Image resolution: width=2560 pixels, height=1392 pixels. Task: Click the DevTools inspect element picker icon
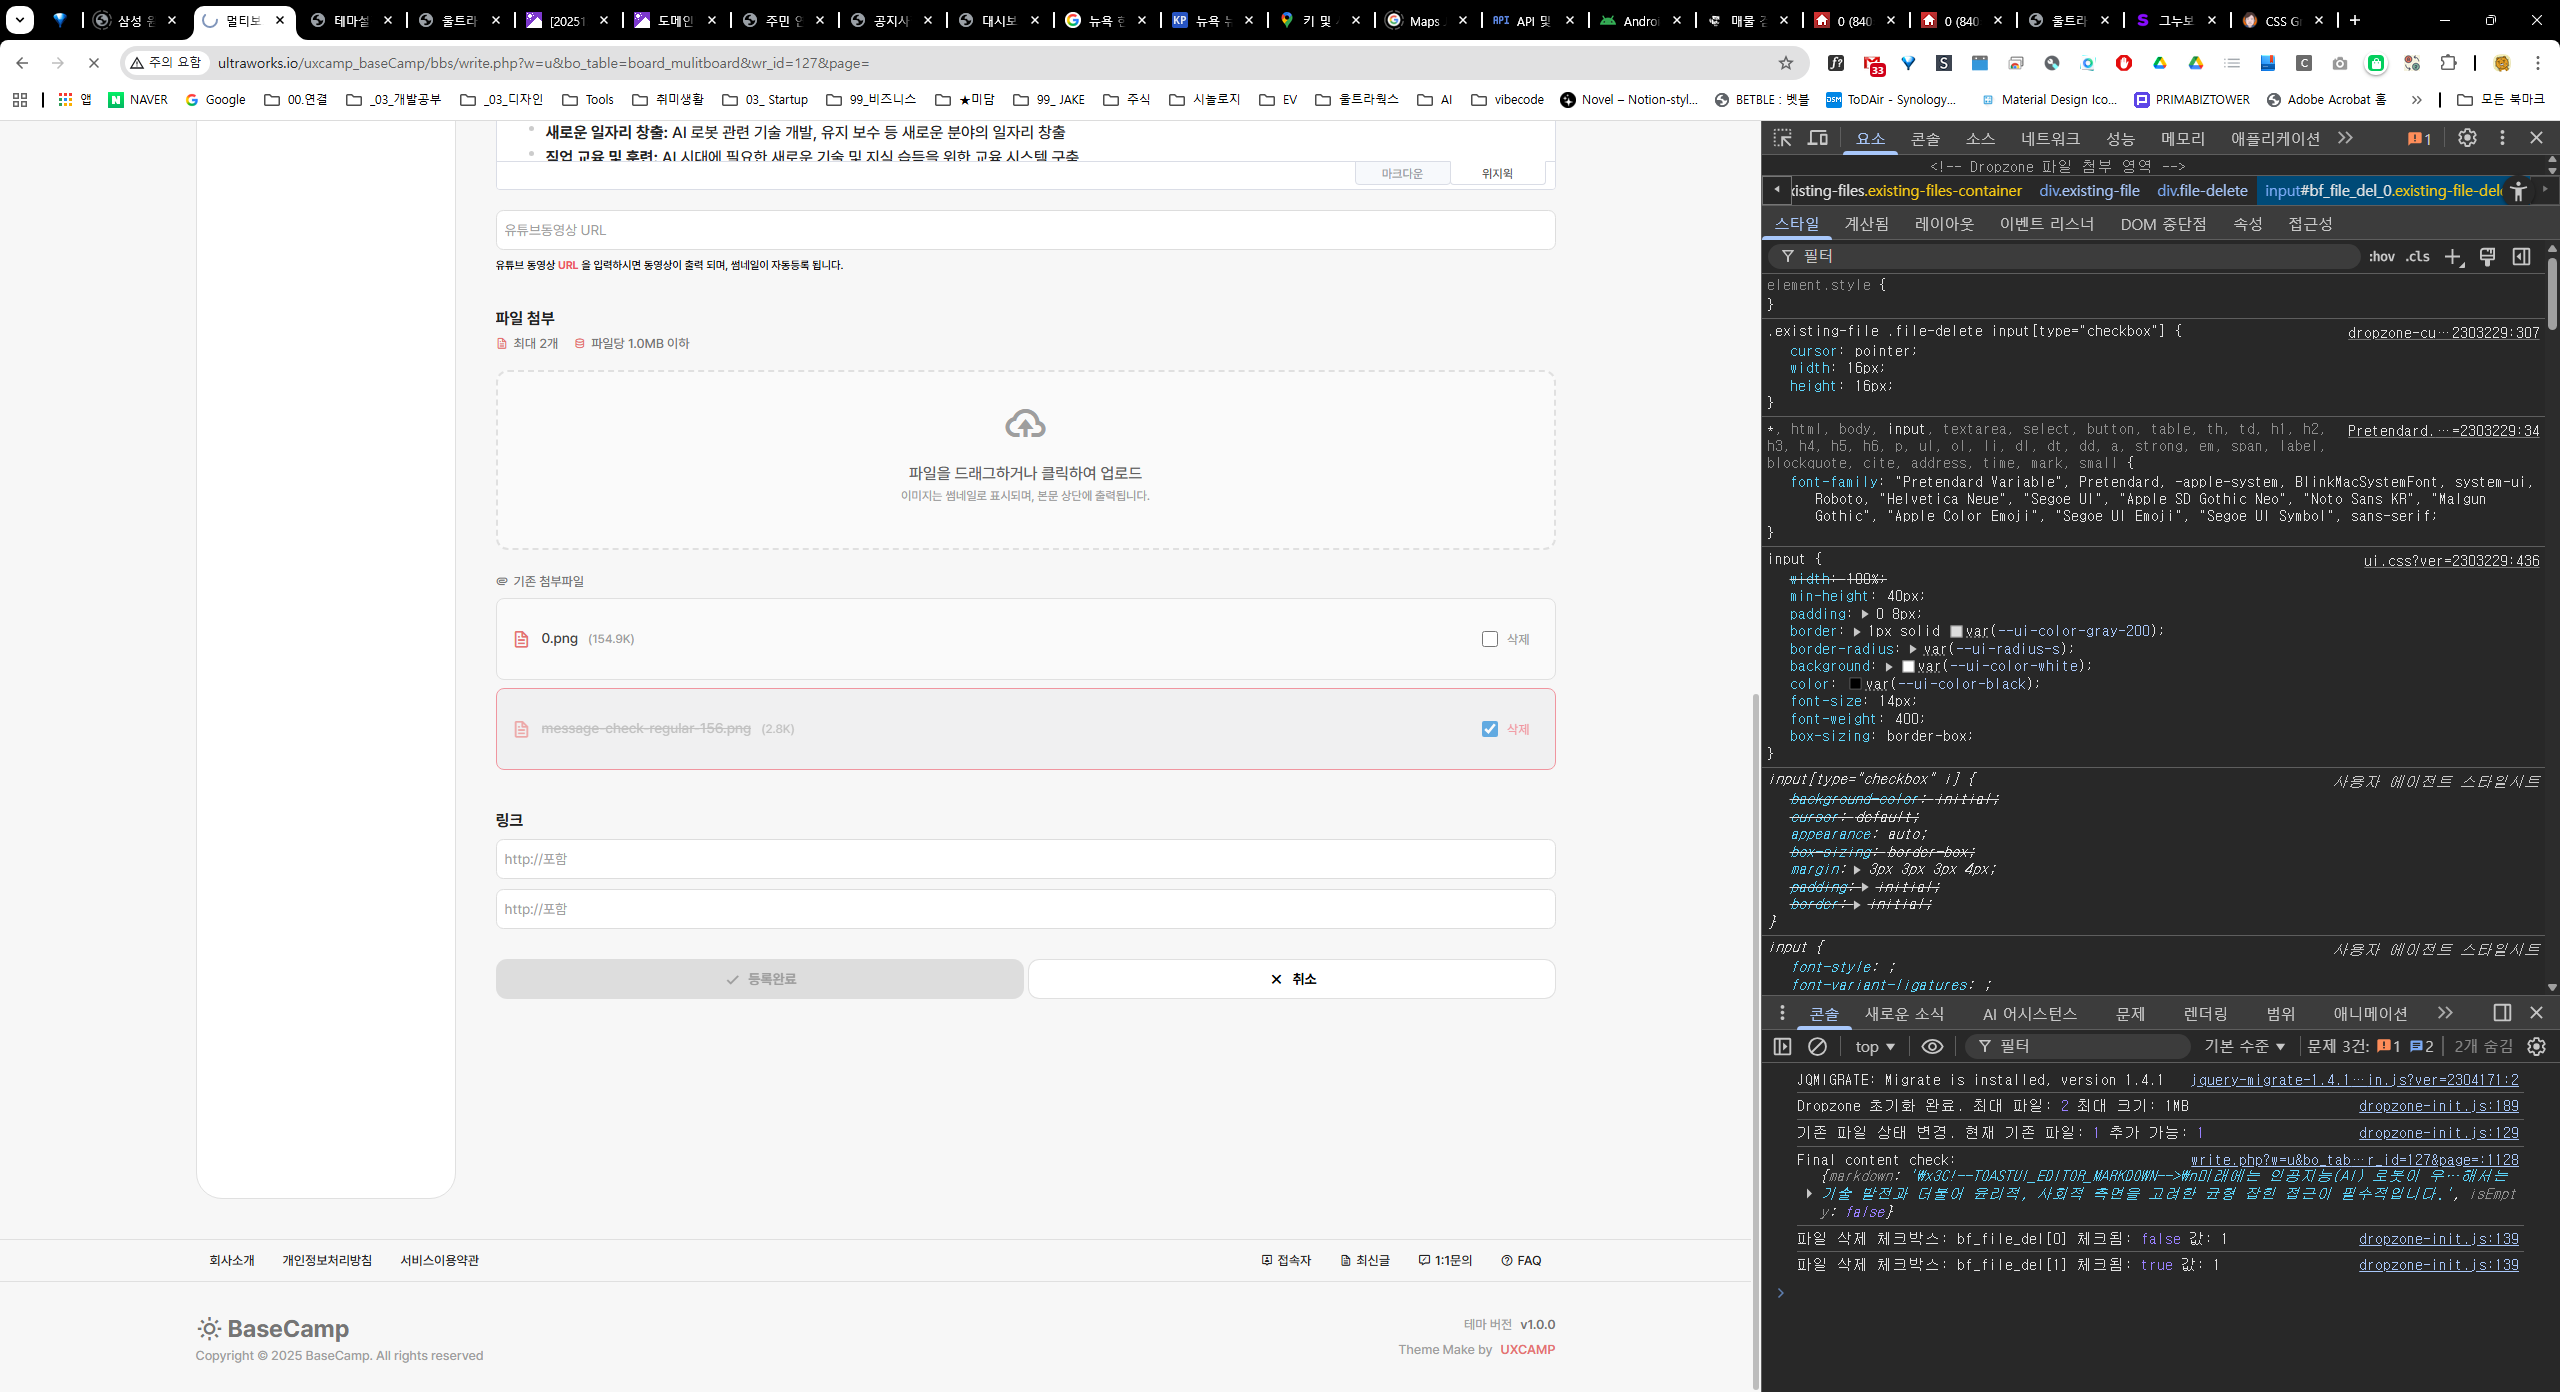(1782, 138)
